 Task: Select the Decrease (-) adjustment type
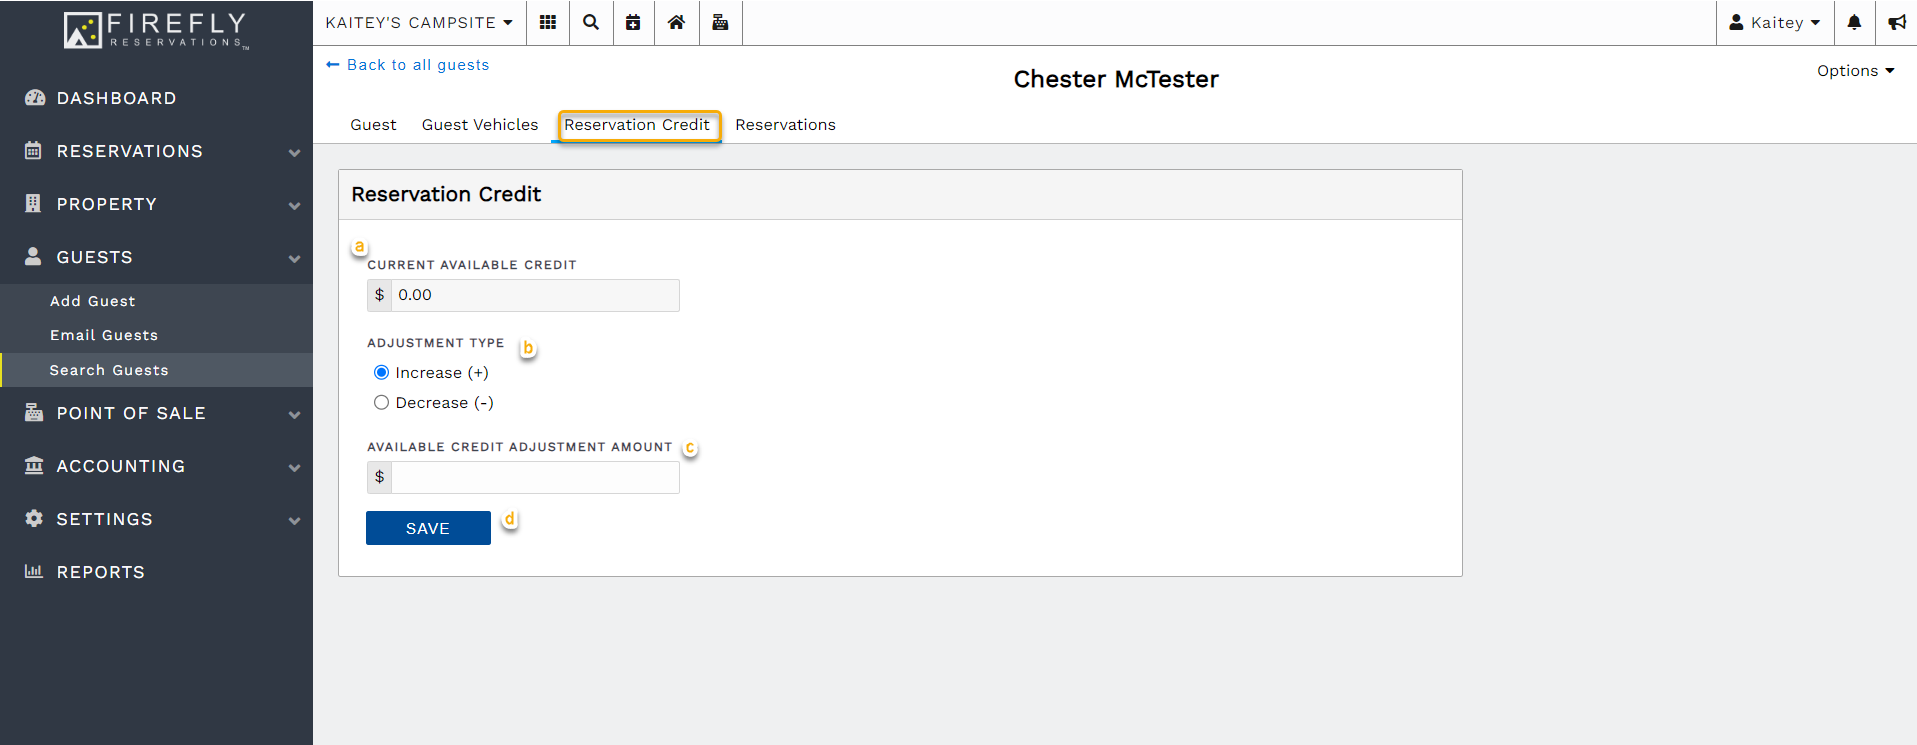[381, 403]
